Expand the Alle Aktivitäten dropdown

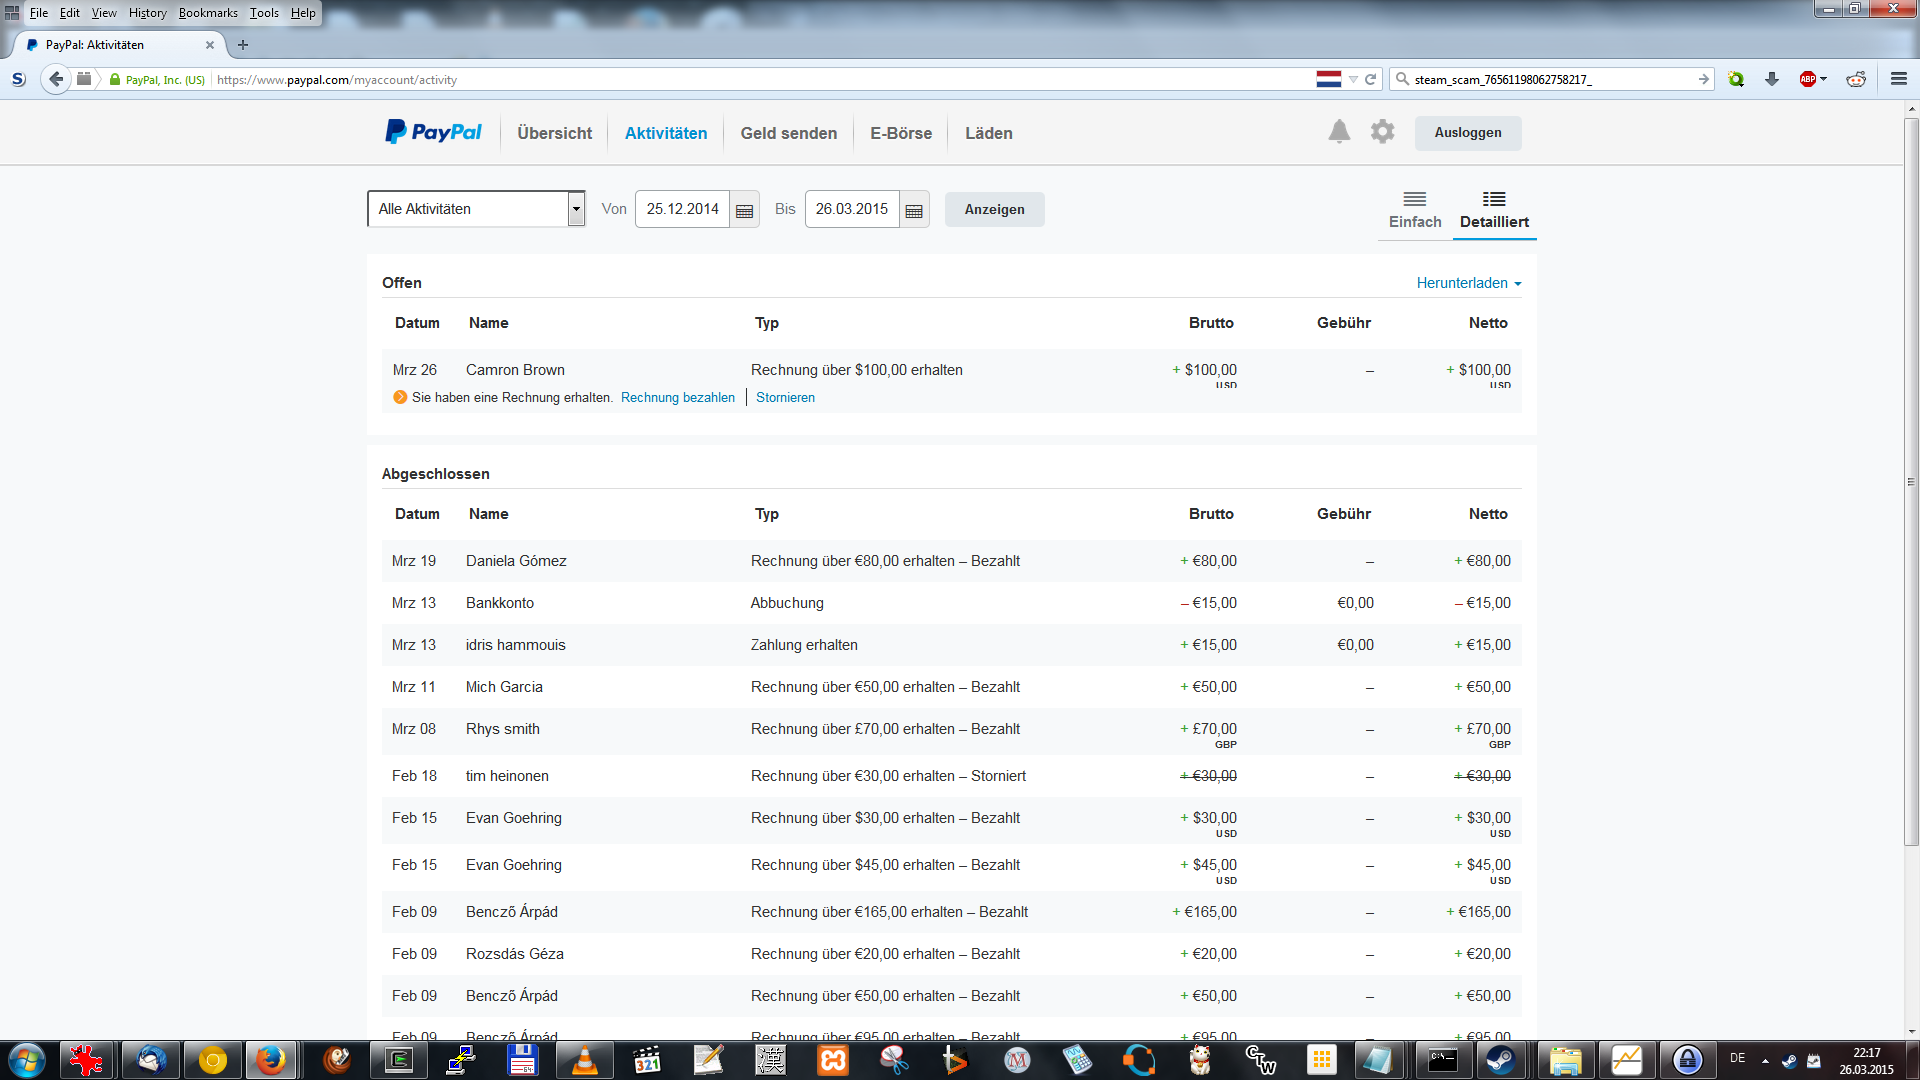pyautogui.click(x=576, y=209)
